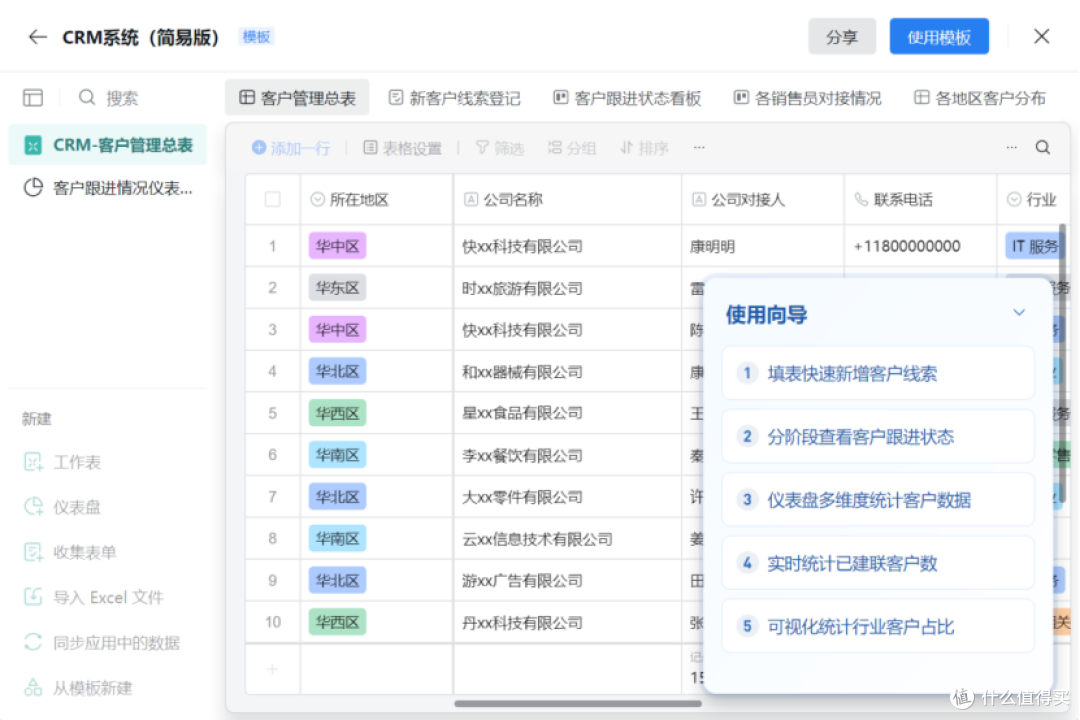Click the plus icon to add new row

273,669
